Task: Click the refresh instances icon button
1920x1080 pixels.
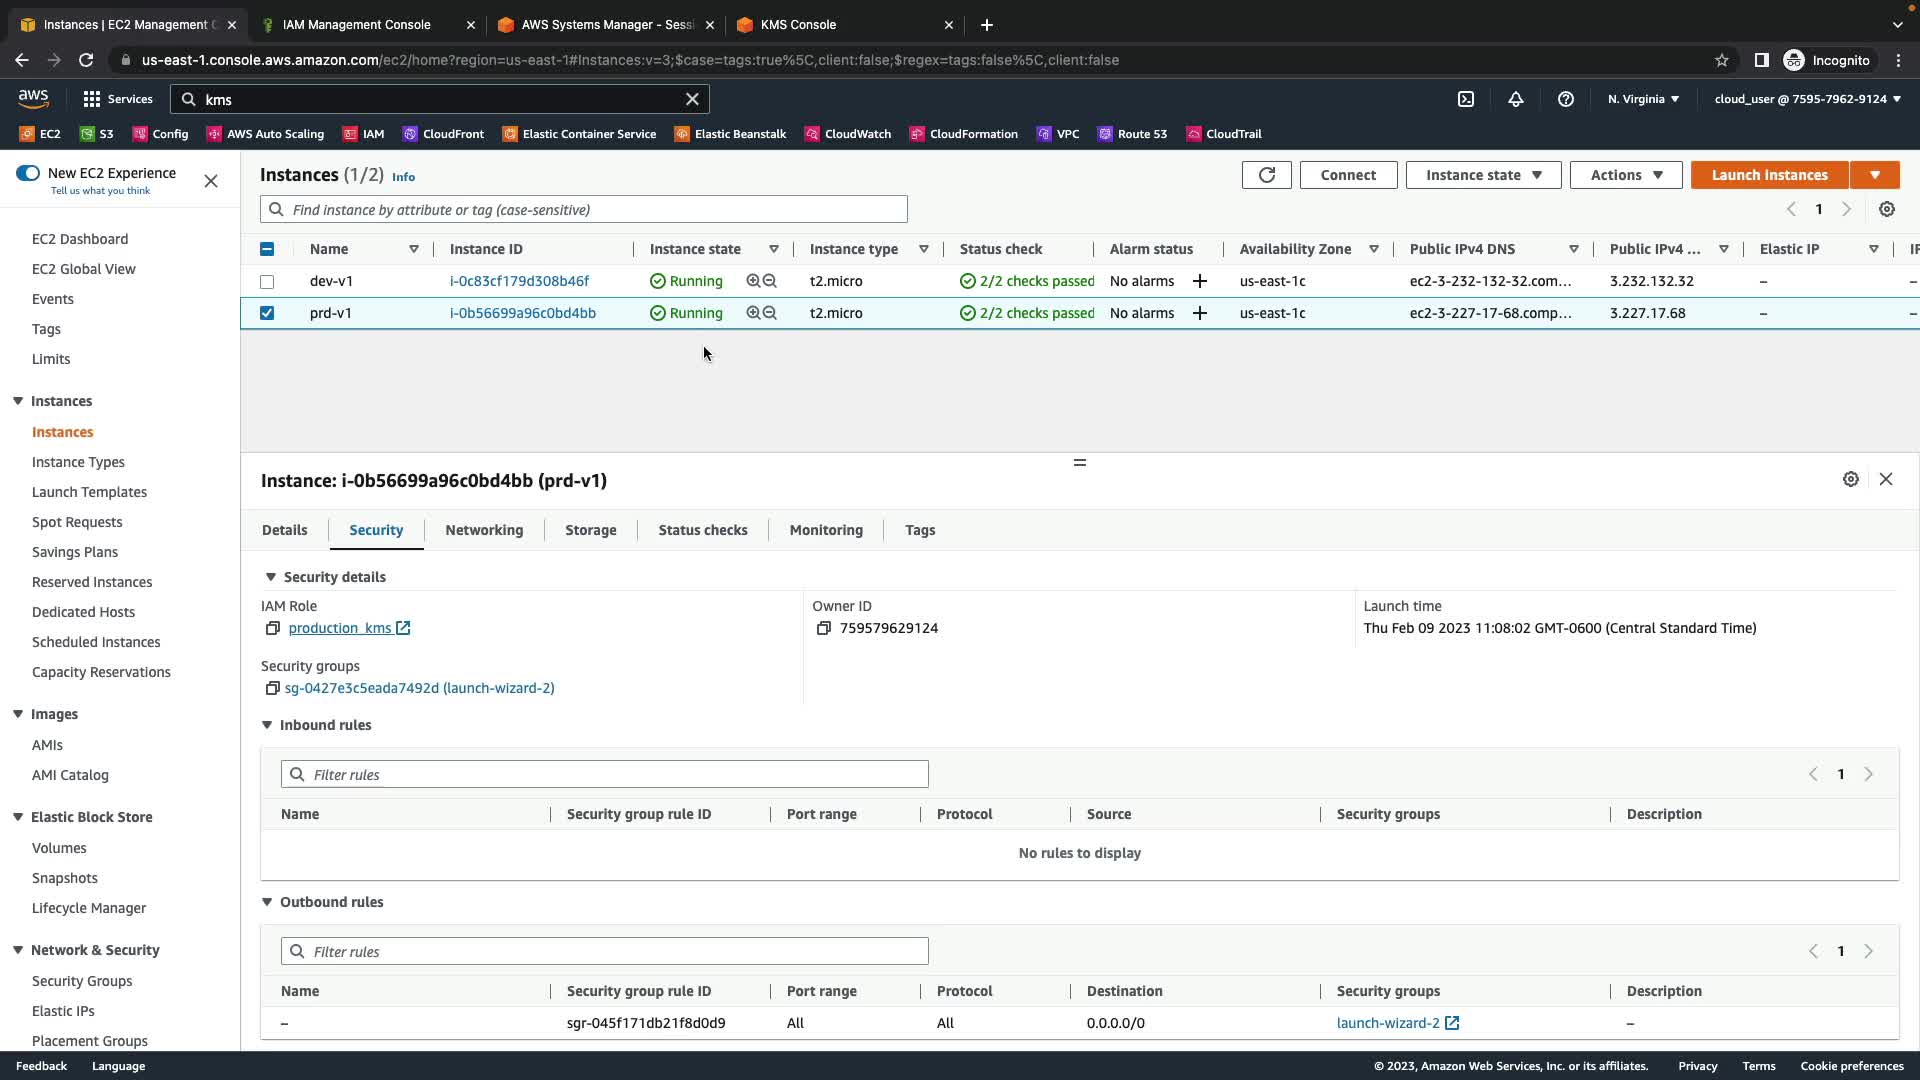Action: pyautogui.click(x=1266, y=175)
